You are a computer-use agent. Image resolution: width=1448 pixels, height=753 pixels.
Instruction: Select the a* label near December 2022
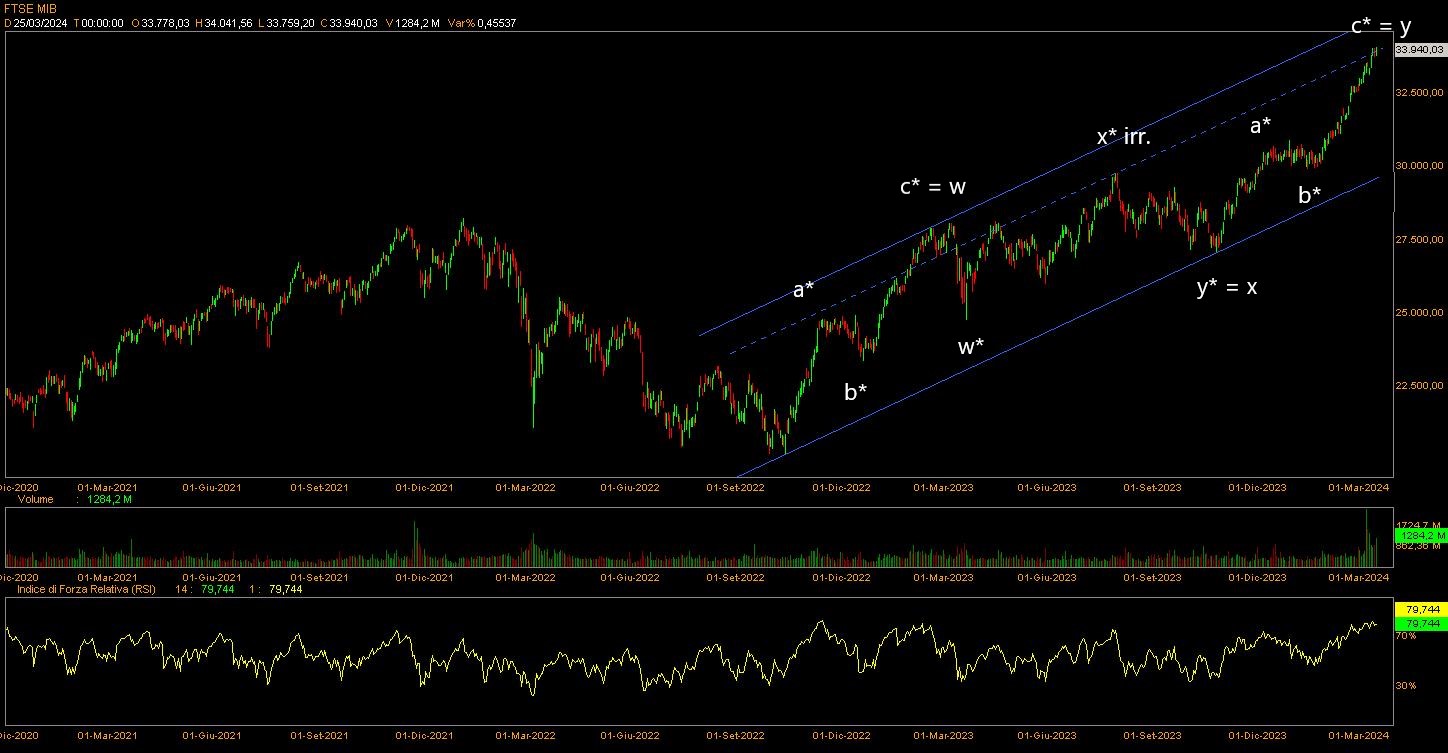pos(803,290)
